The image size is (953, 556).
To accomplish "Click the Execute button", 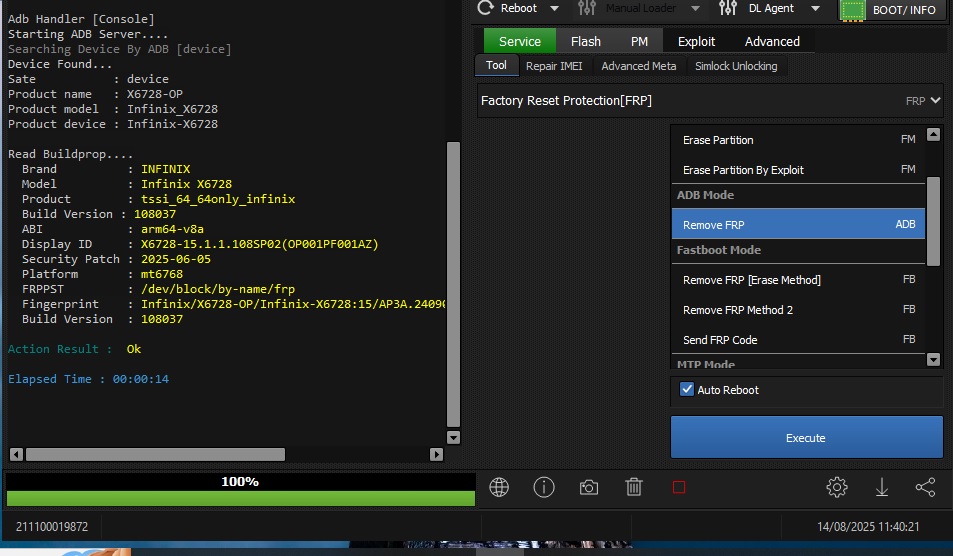I will coord(807,438).
